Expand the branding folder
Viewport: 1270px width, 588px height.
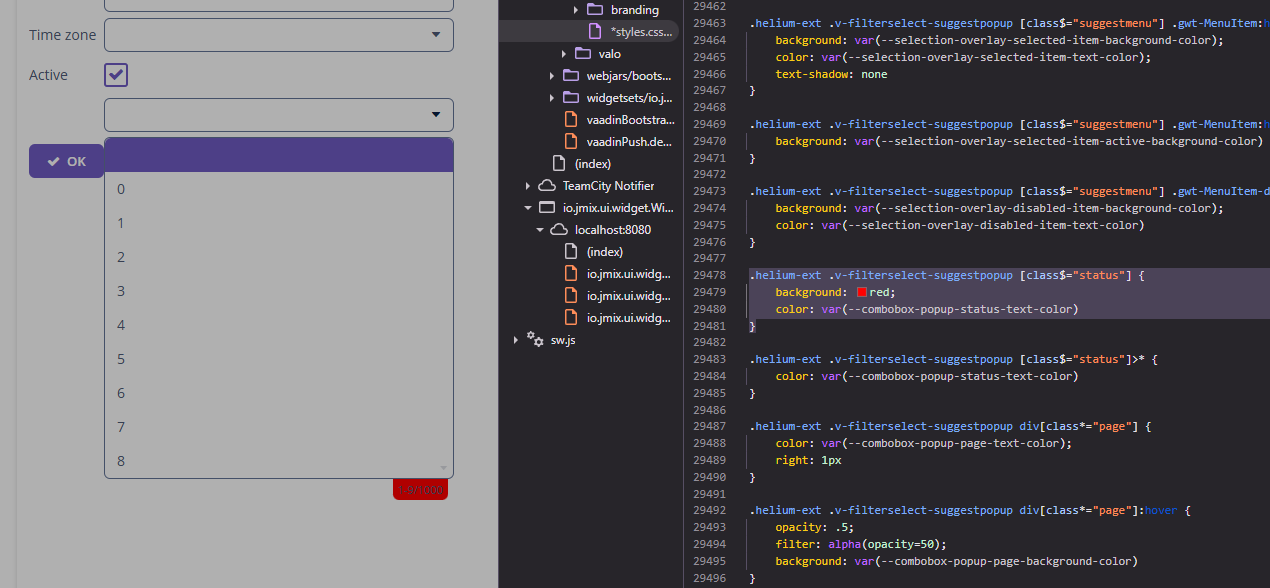[576, 10]
